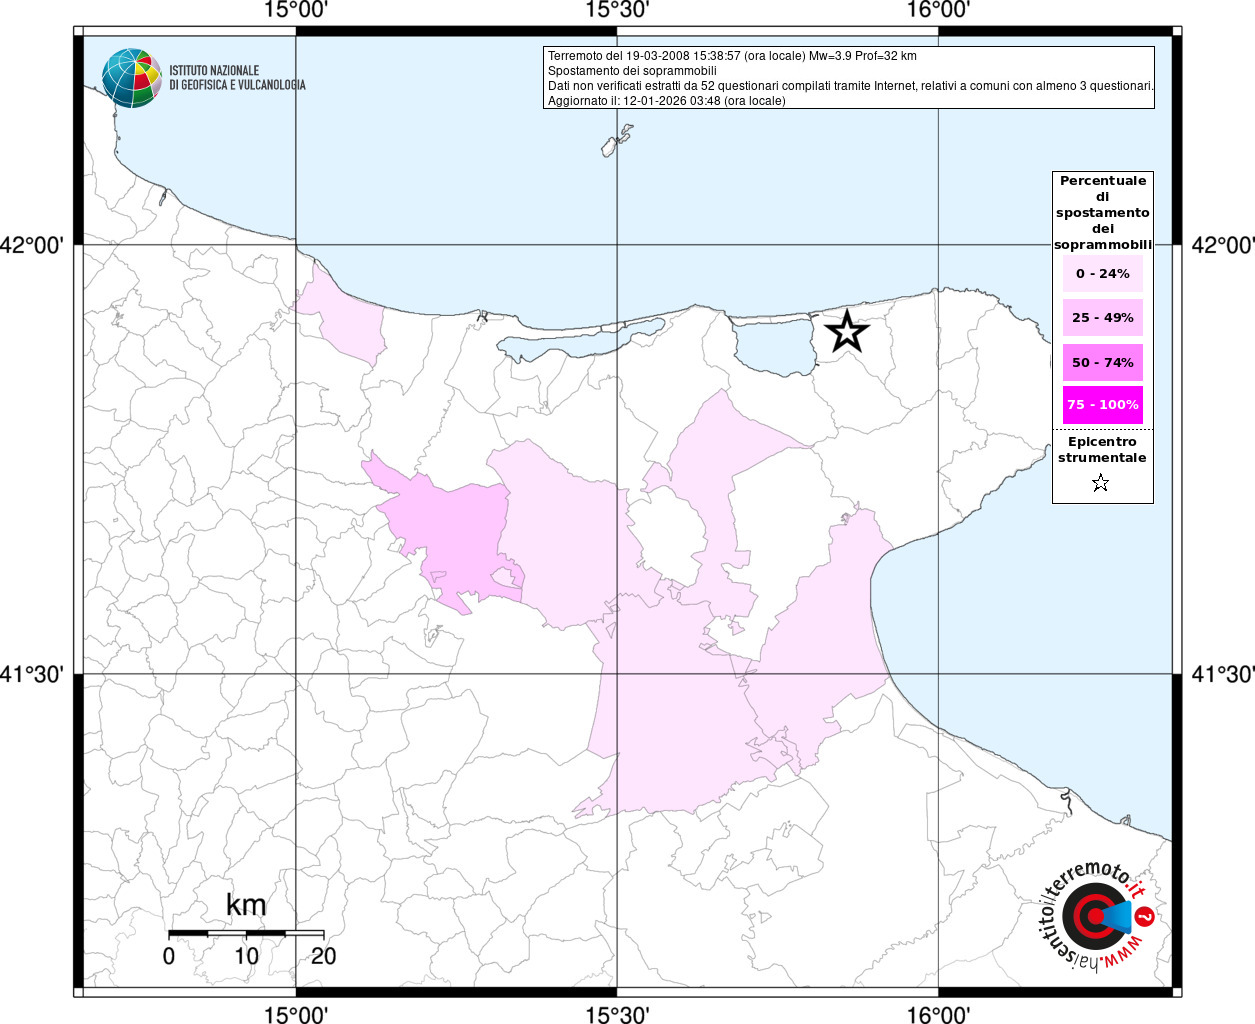Click the small pink coastal municipality near 15°00'
This screenshot has height=1024, width=1255.
pyautogui.click(x=345, y=320)
